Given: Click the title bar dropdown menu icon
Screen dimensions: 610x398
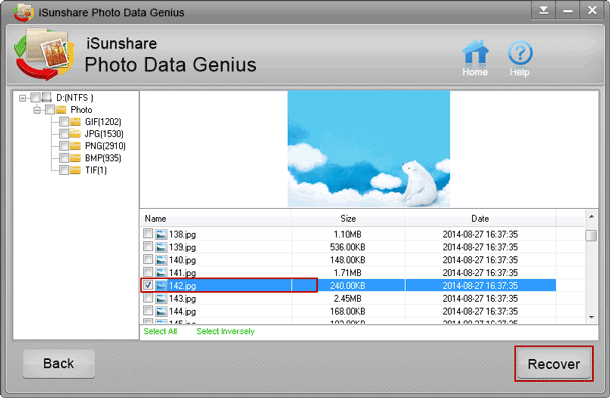Looking at the screenshot, I should pyautogui.click(x=543, y=11).
